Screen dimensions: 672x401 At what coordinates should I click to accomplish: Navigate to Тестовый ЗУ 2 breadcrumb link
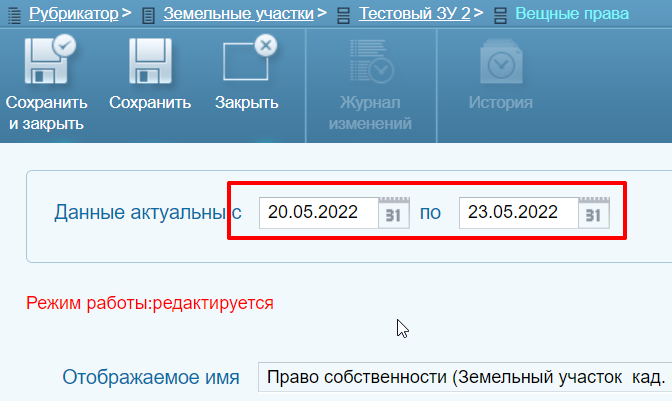414,14
